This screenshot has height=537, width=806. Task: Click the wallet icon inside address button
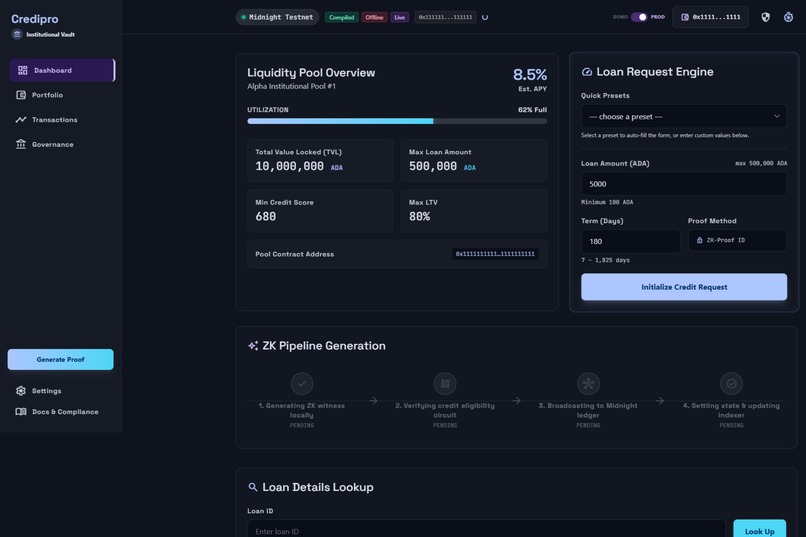click(x=685, y=17)
